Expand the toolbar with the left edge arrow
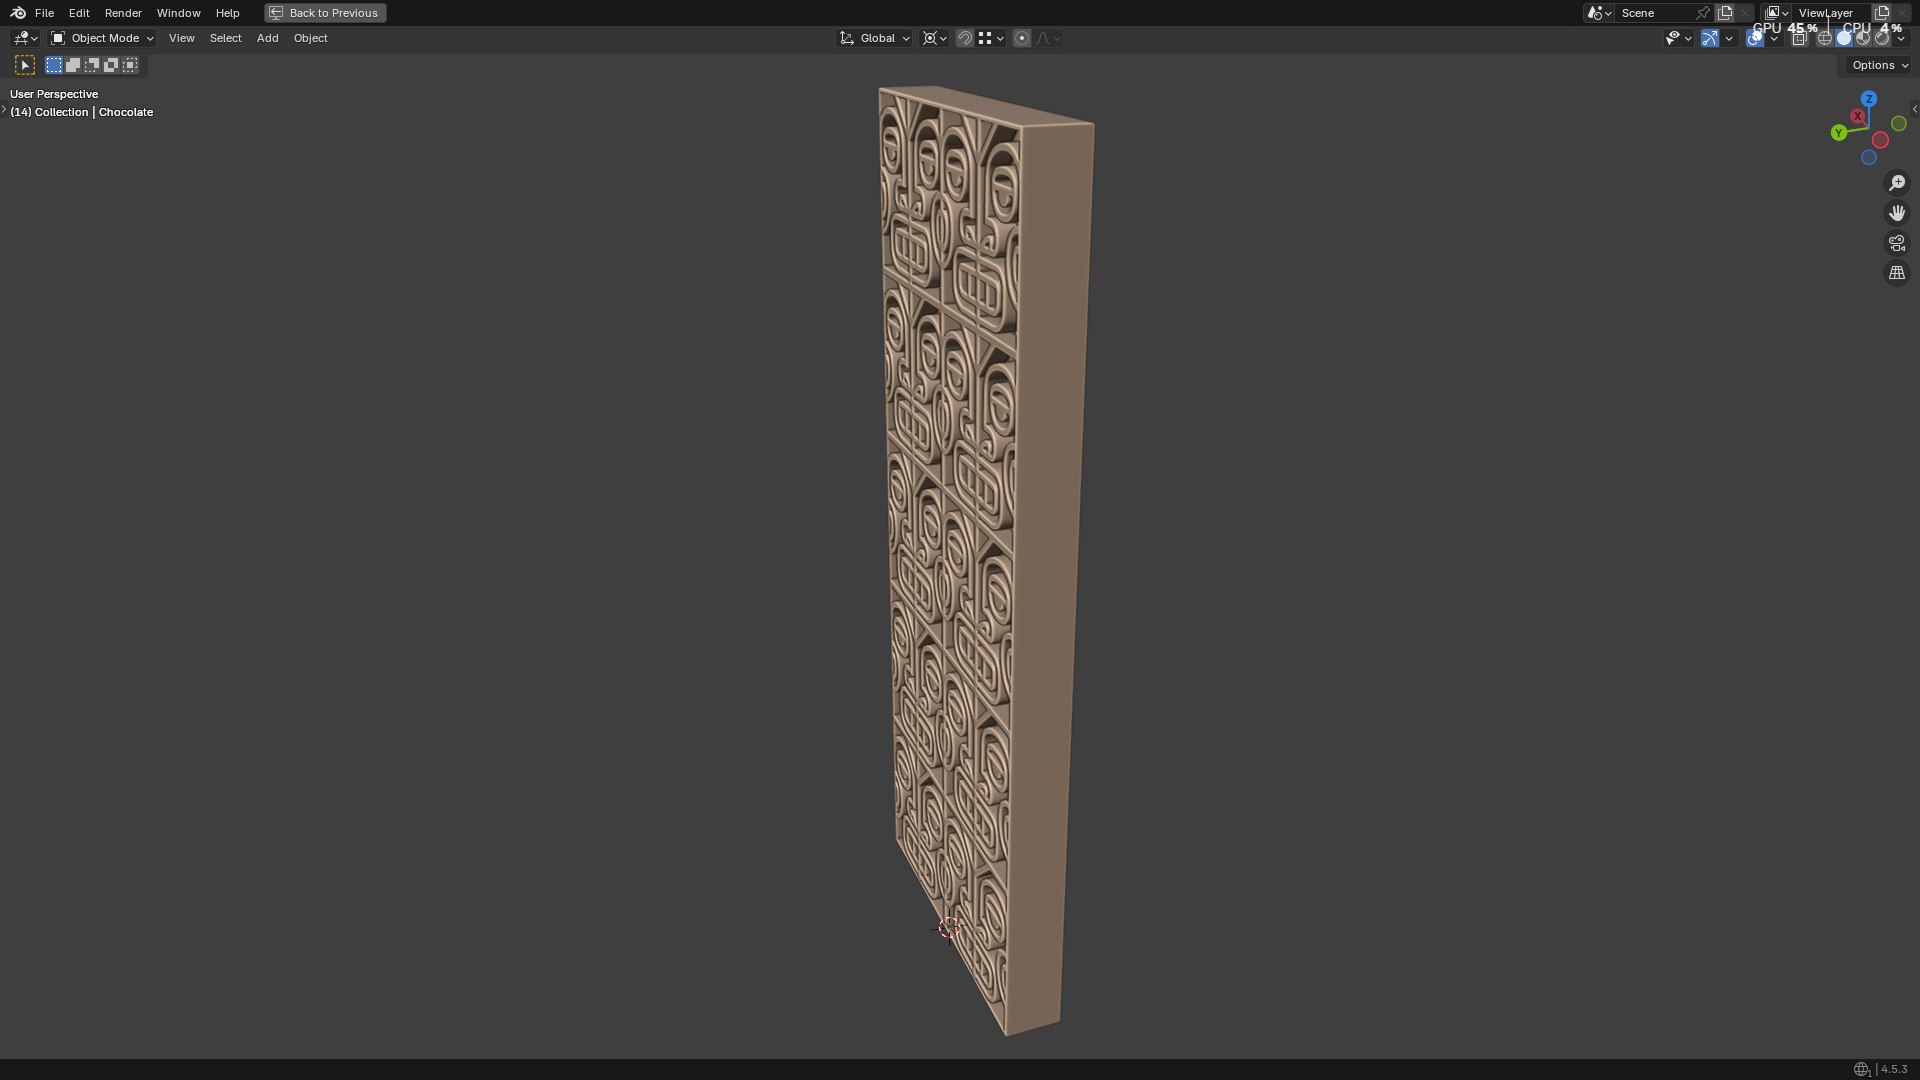The height and width of the screenshot is (1080, 1920). (4, 110)
